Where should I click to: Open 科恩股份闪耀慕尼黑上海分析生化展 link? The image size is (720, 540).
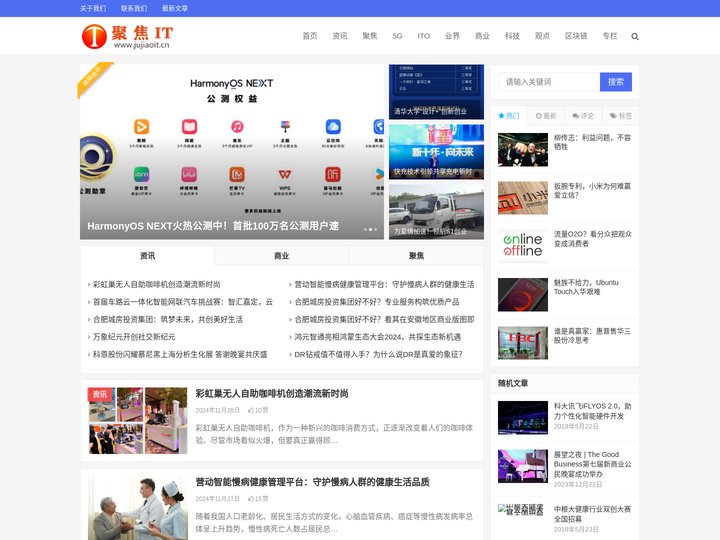180,354
